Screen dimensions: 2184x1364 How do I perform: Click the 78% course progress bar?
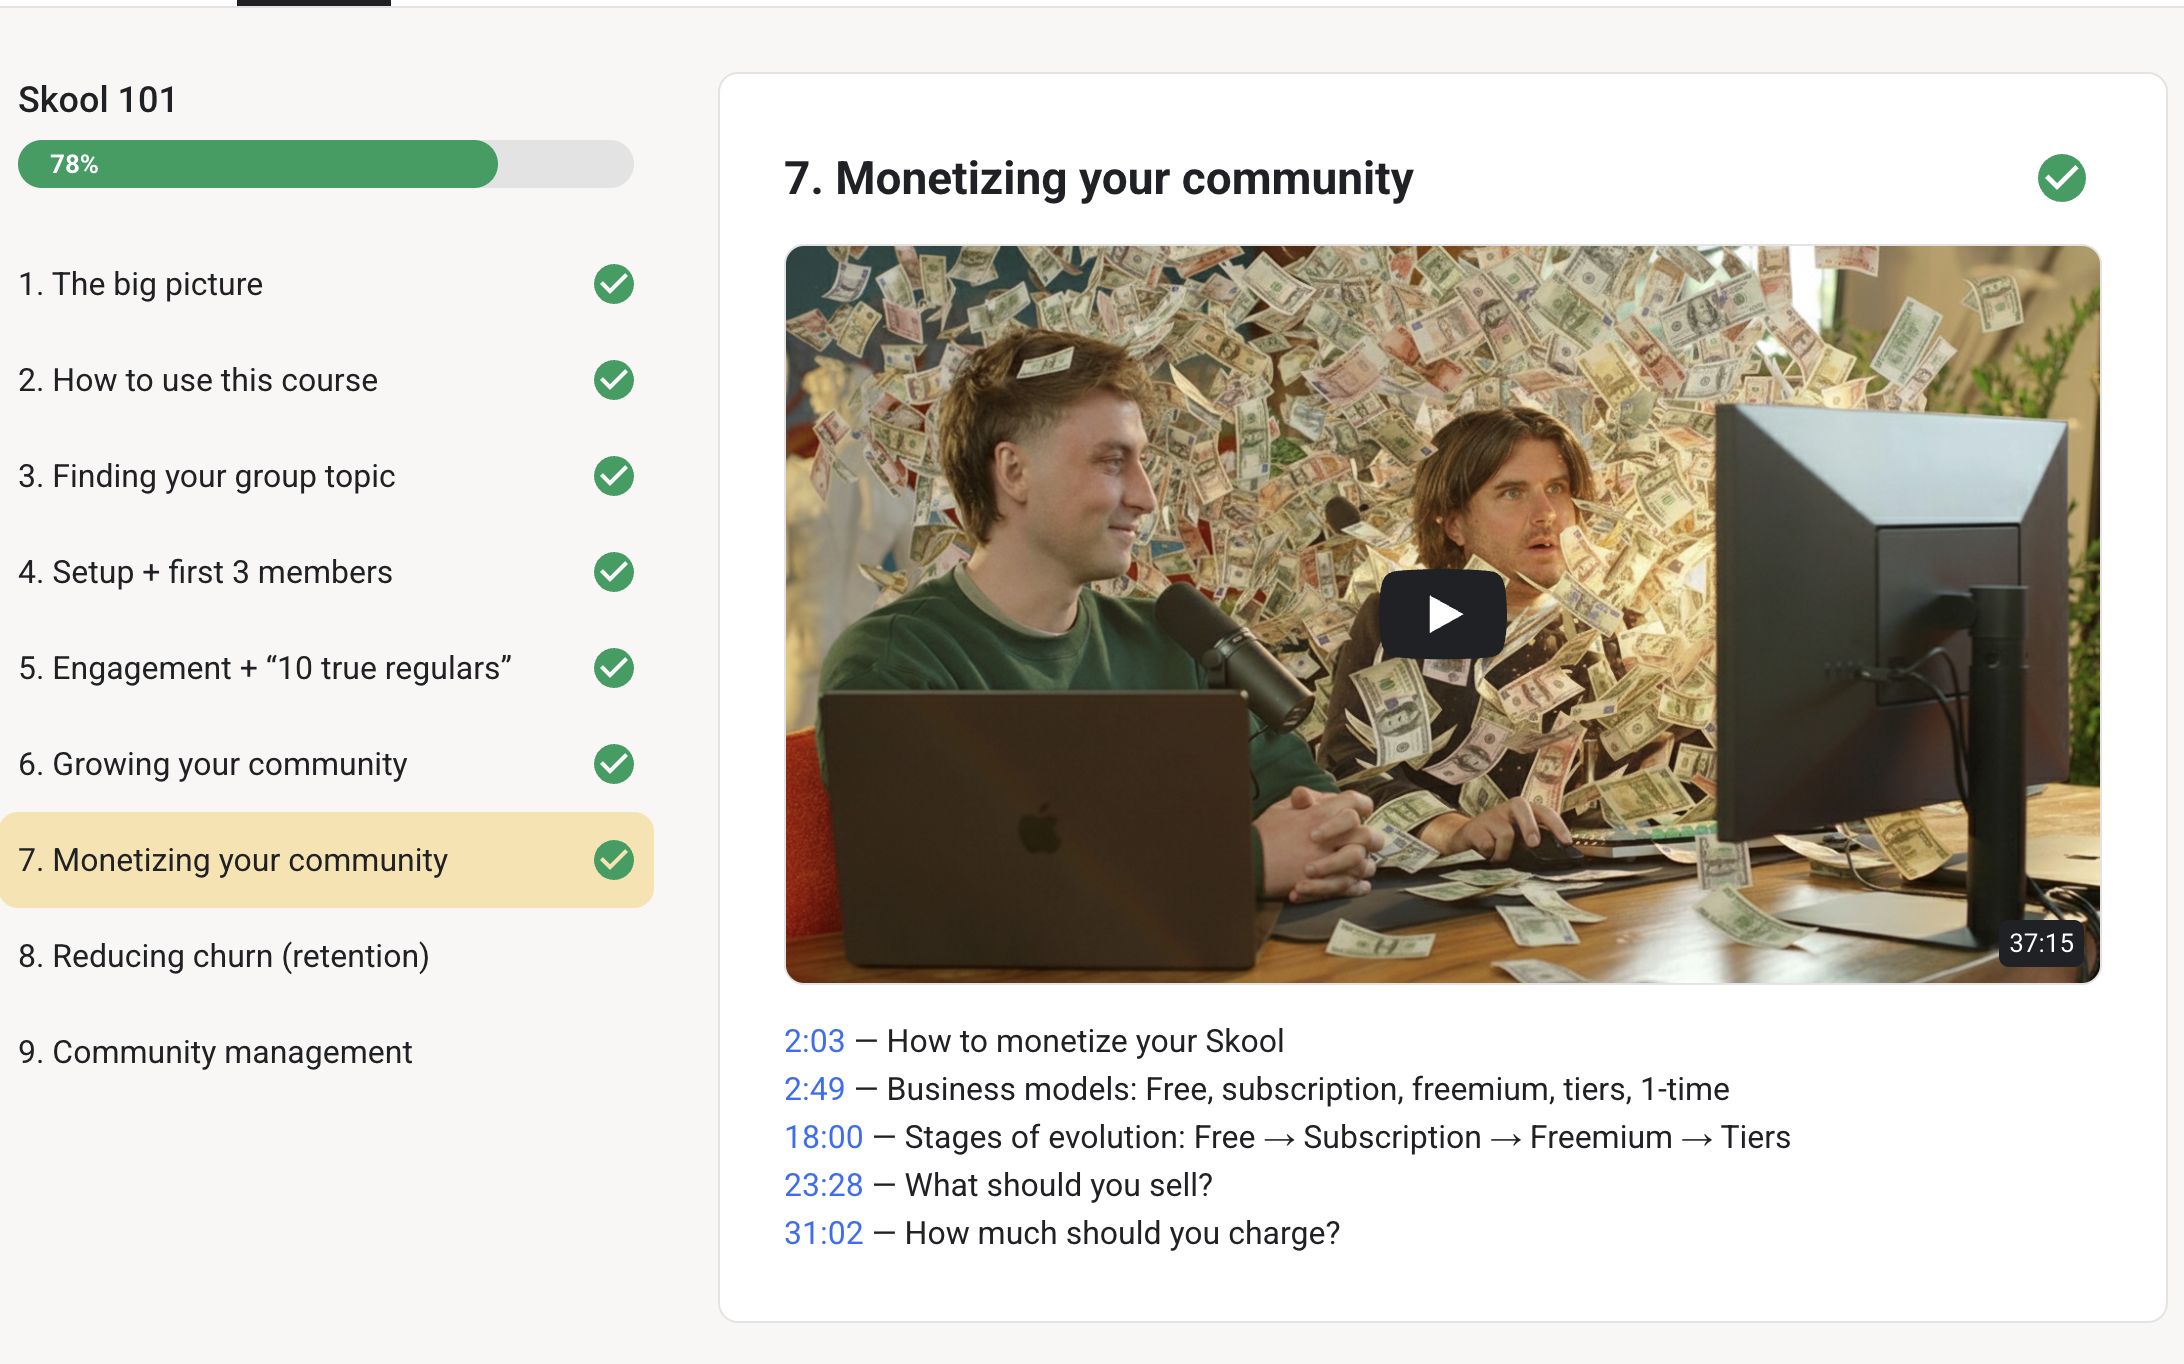pyautogui.click(x=325, y=164)
